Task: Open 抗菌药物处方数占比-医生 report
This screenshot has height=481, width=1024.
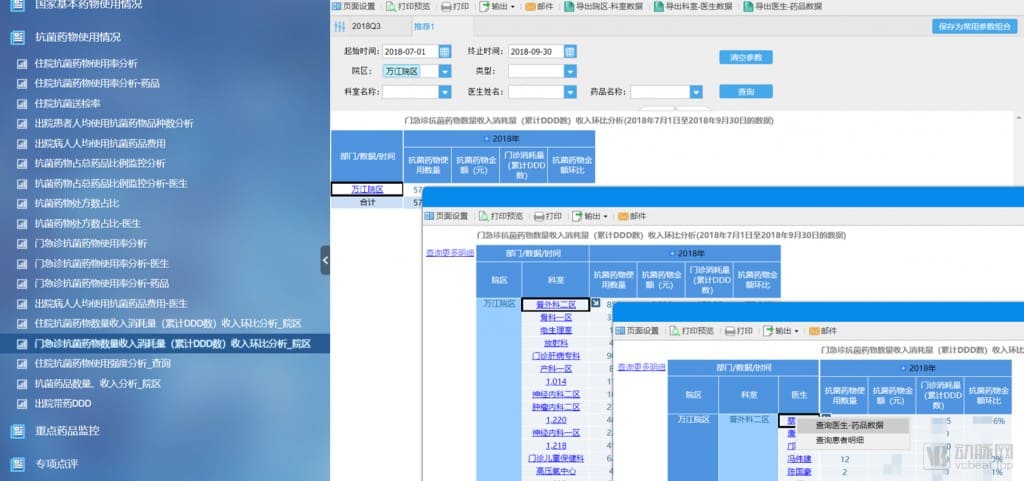Action: 88,223
